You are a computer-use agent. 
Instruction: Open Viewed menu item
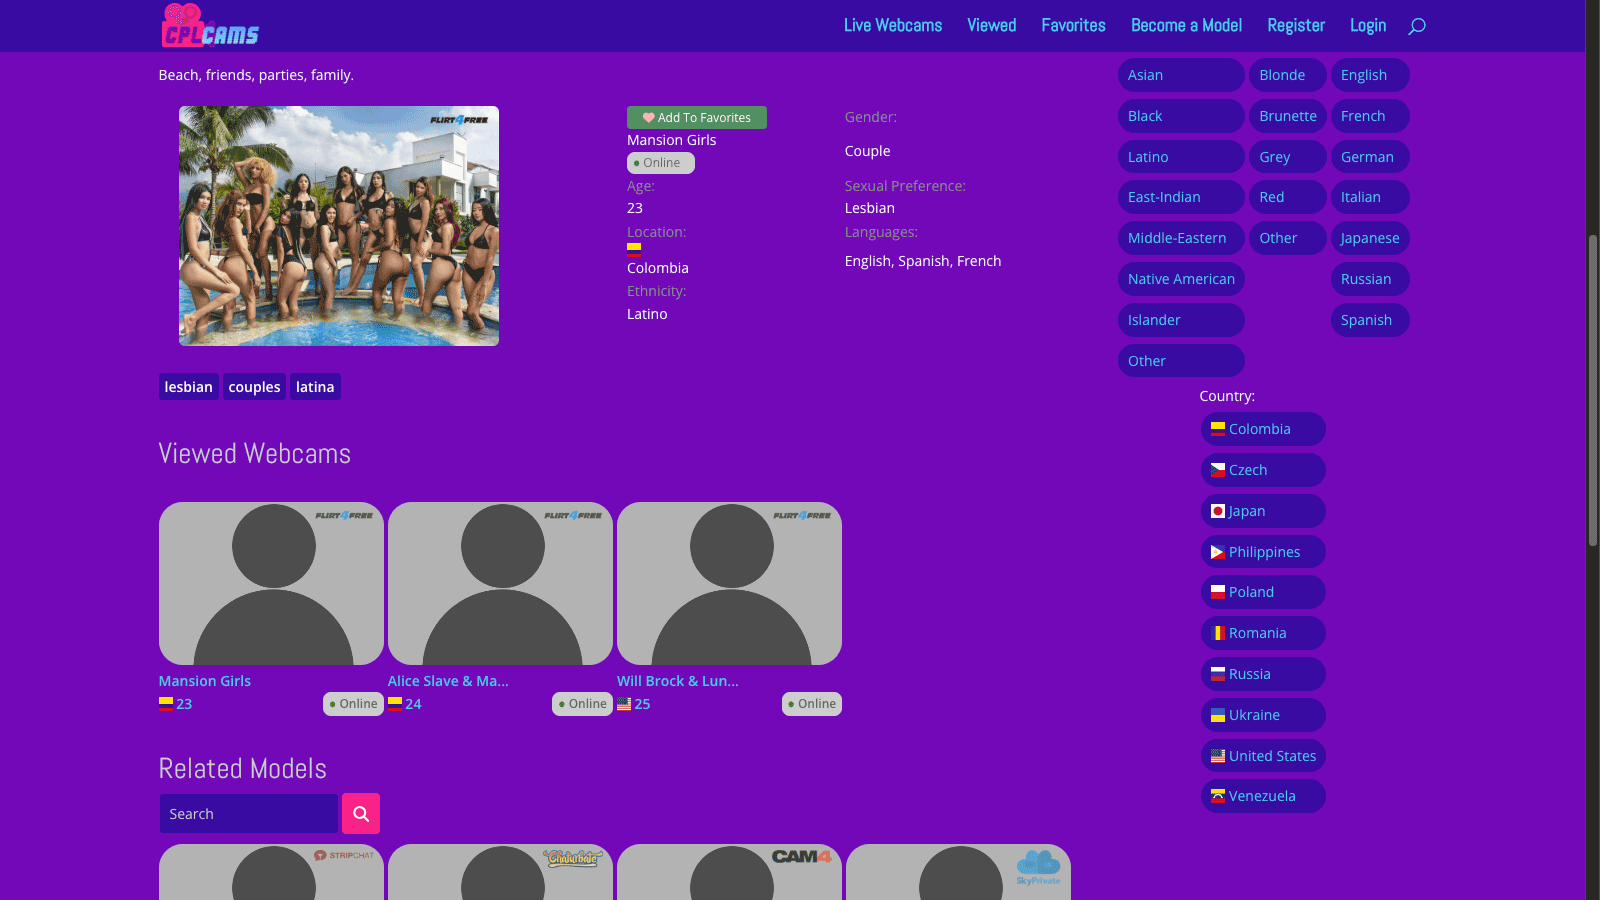click(x=992, y=25)
